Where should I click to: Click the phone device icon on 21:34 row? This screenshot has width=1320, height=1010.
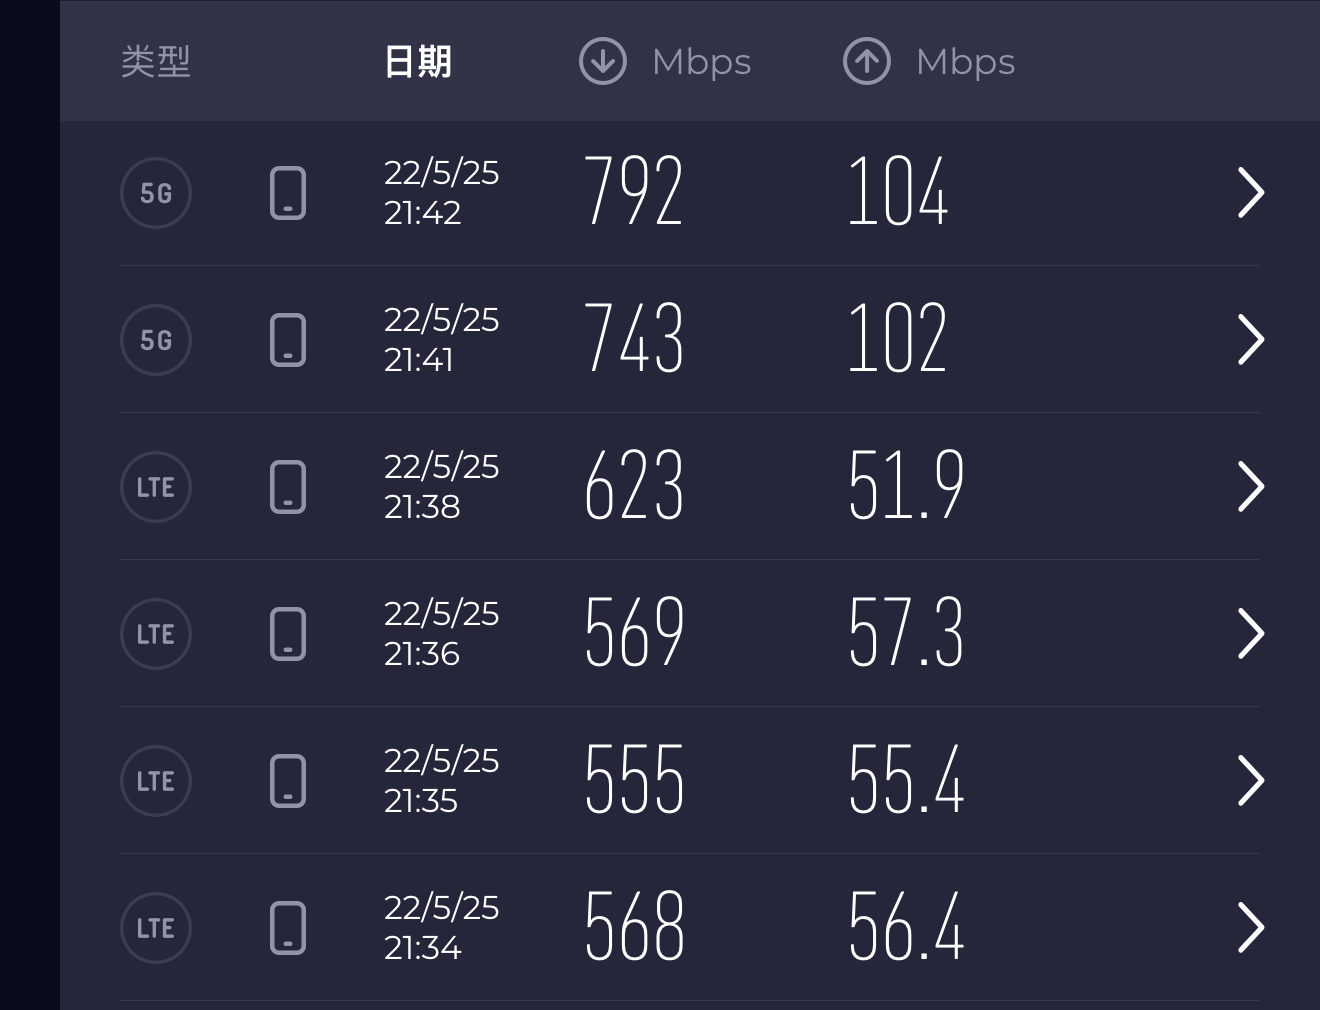click(288, 928)
